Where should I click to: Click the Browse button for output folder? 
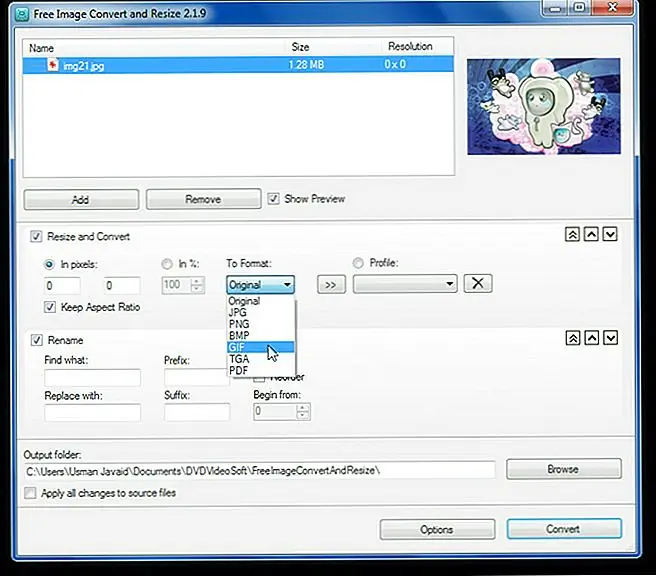tap(563, 469)
